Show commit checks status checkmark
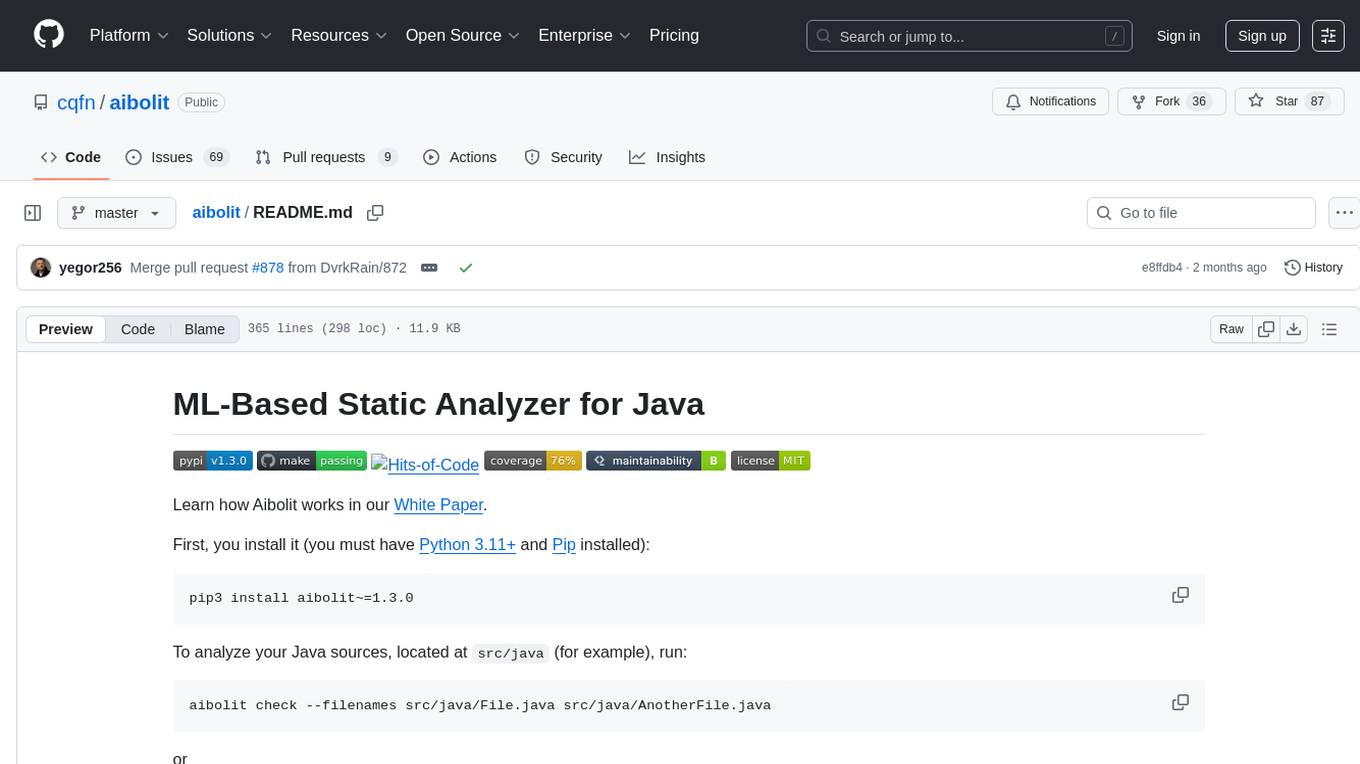 pos(465,268)
